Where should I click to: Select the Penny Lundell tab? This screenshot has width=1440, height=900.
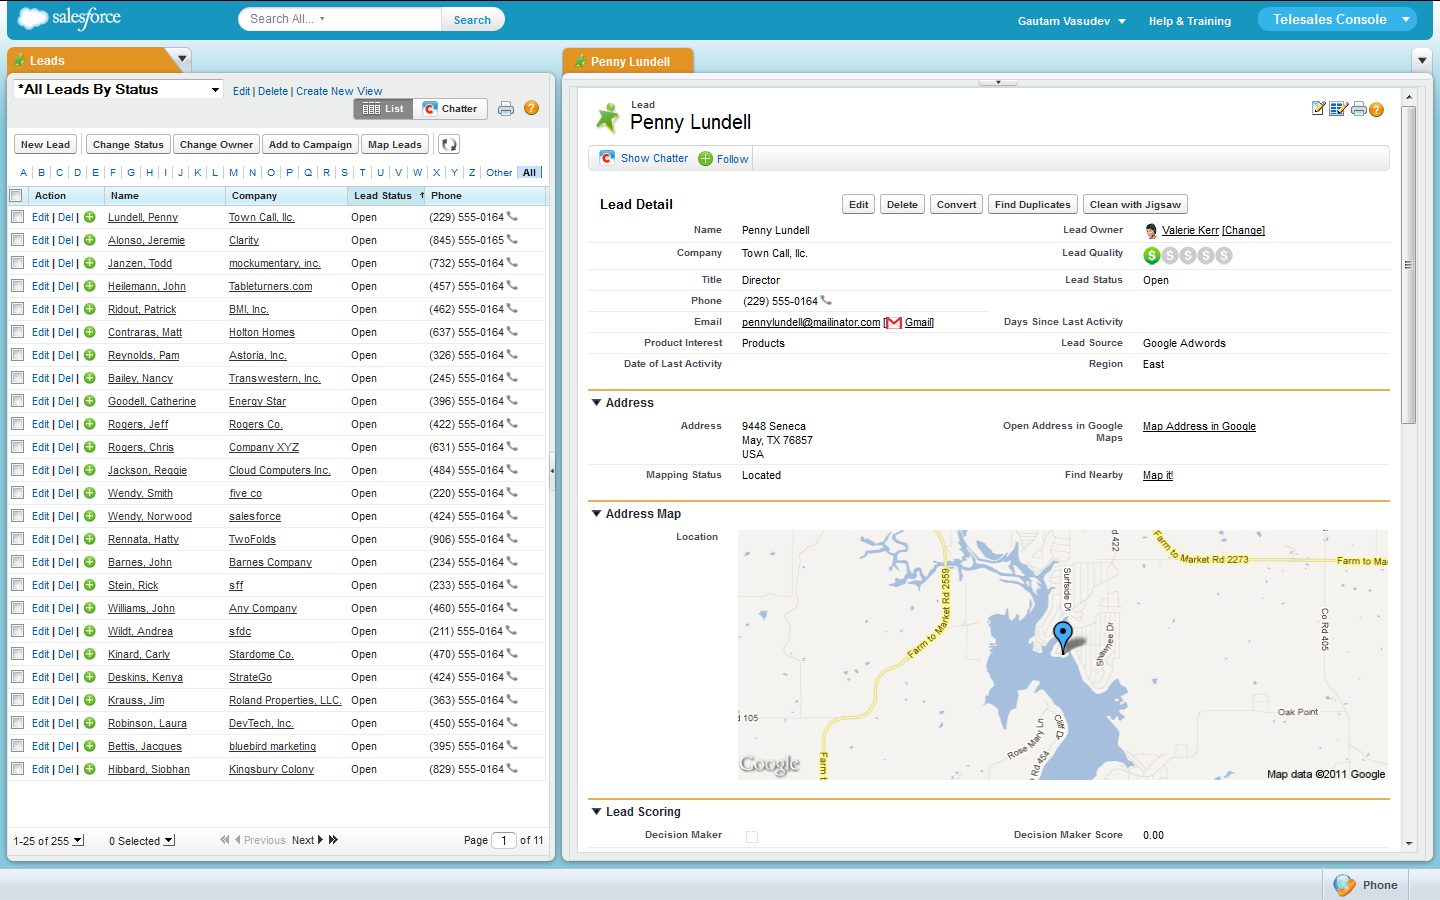click(x=629, y=61)
